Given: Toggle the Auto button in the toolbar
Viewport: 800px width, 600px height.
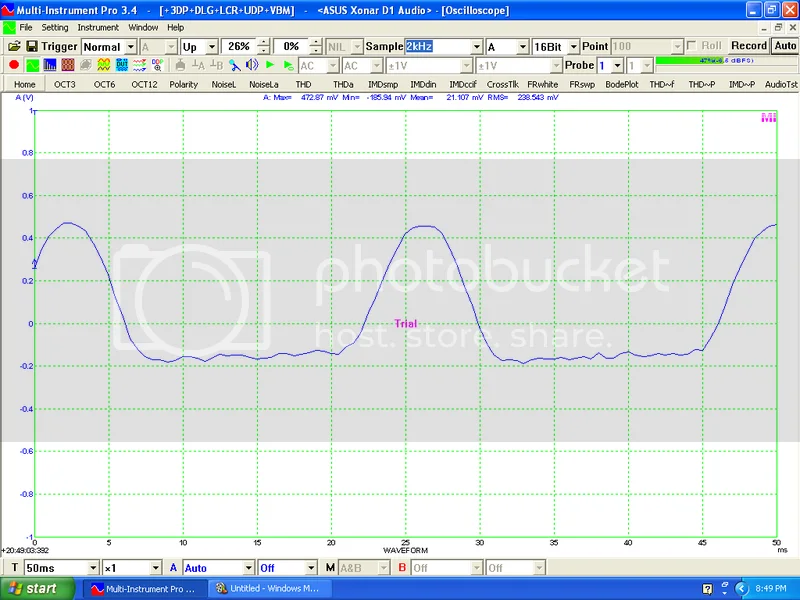Looking at the screenshot, I should [x=785, y=46].
